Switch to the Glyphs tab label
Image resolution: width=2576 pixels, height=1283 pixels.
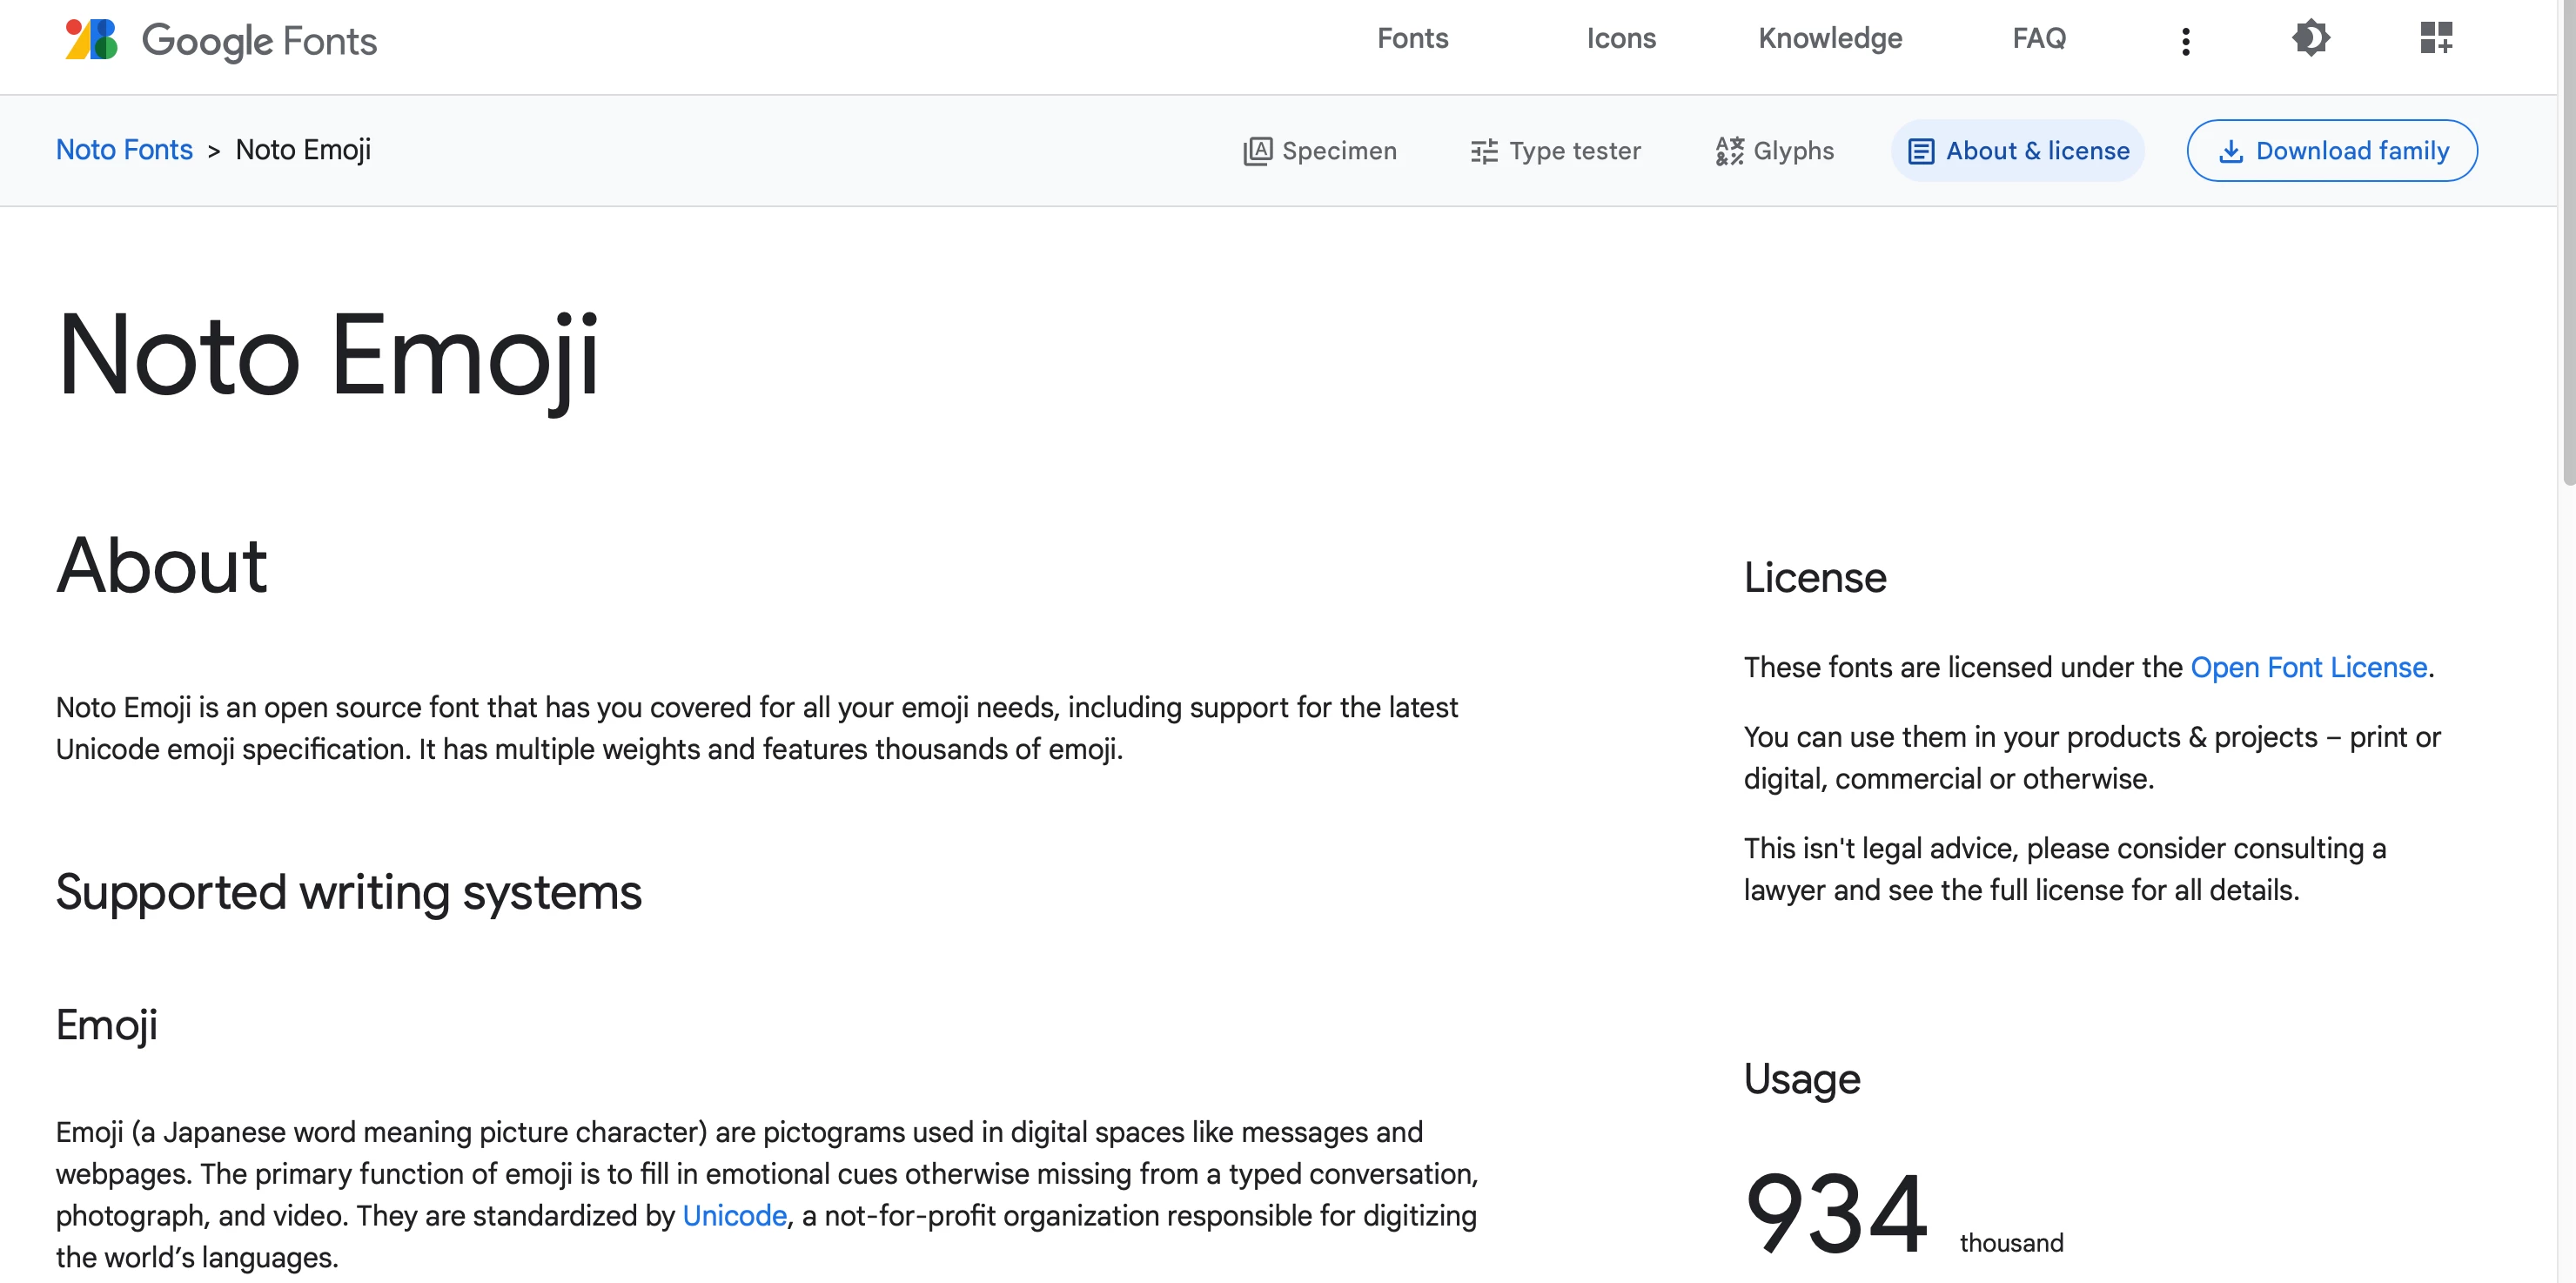tap(1793, 151)
